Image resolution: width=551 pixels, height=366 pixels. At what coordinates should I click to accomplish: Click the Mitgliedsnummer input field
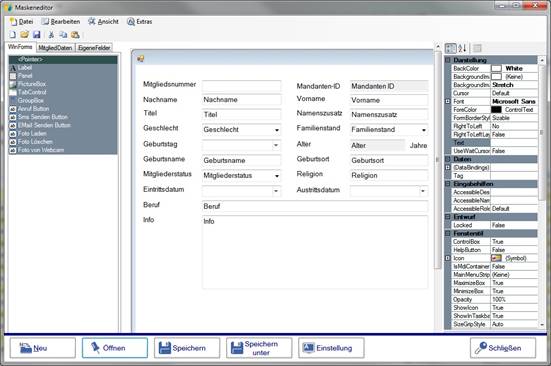pos(241,85)
